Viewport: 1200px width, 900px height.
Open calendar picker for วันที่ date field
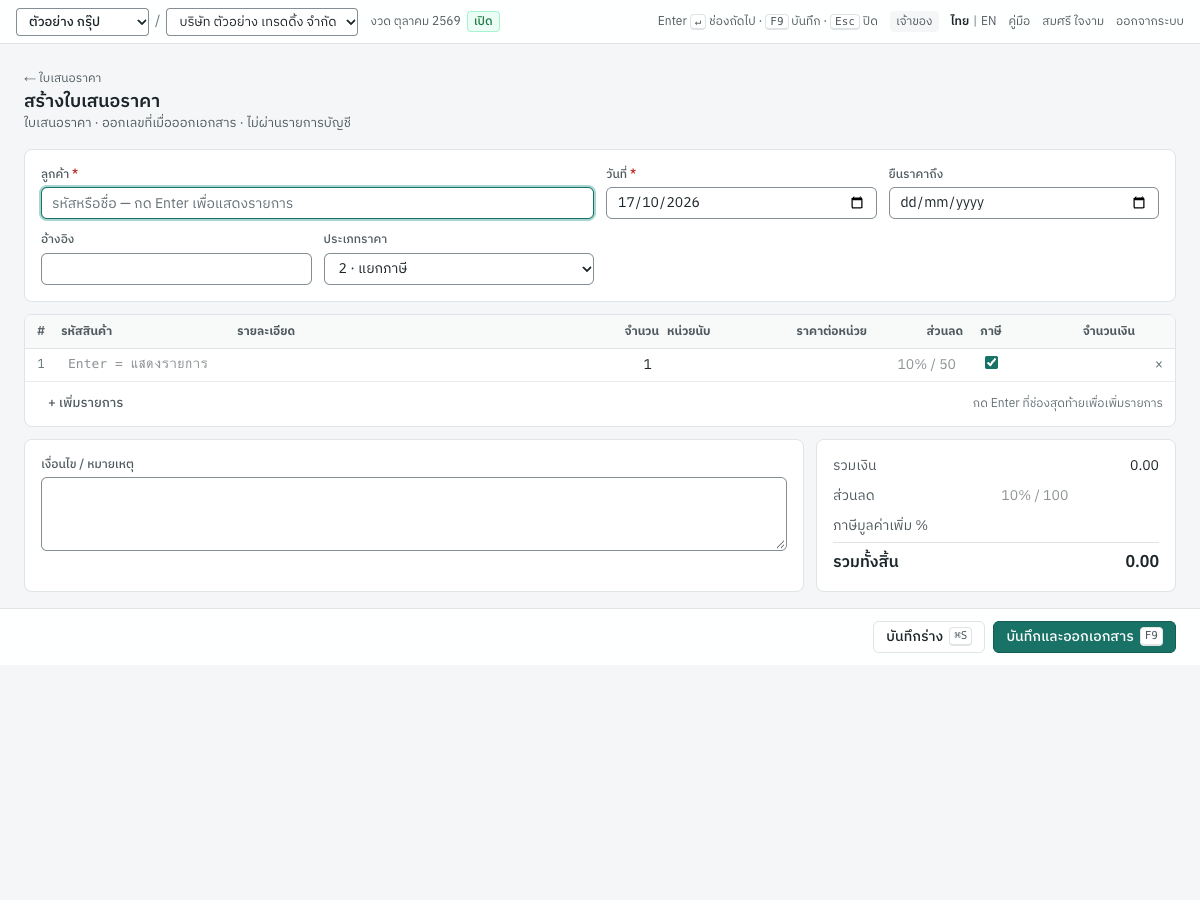857,203
